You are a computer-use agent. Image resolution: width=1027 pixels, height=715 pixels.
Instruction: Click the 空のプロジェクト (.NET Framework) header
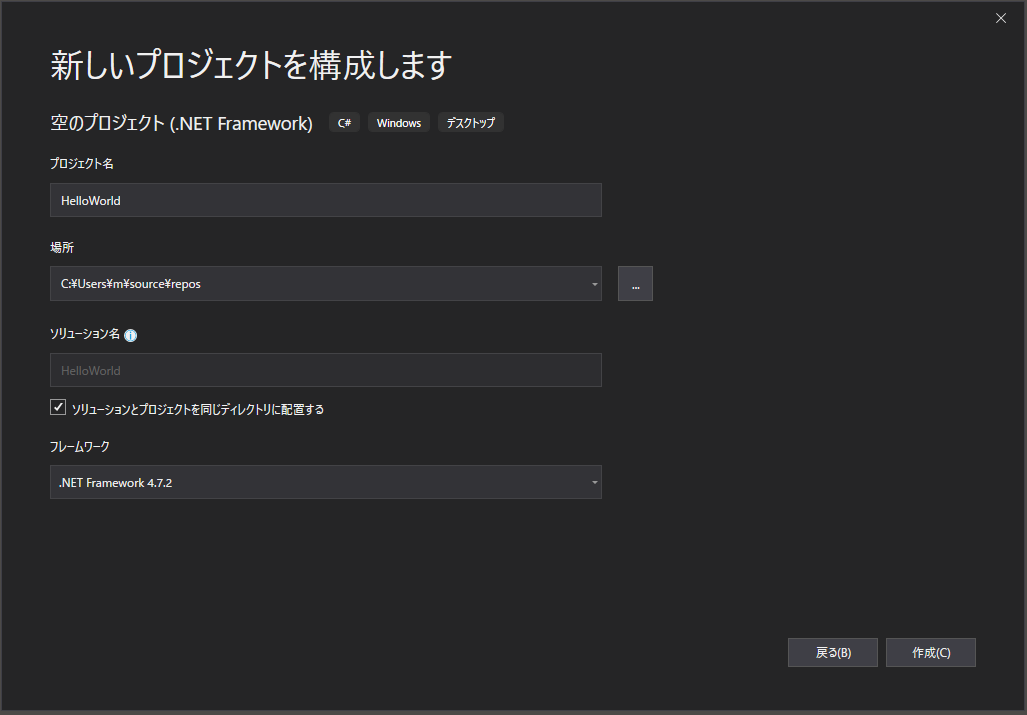click(180, 121)
